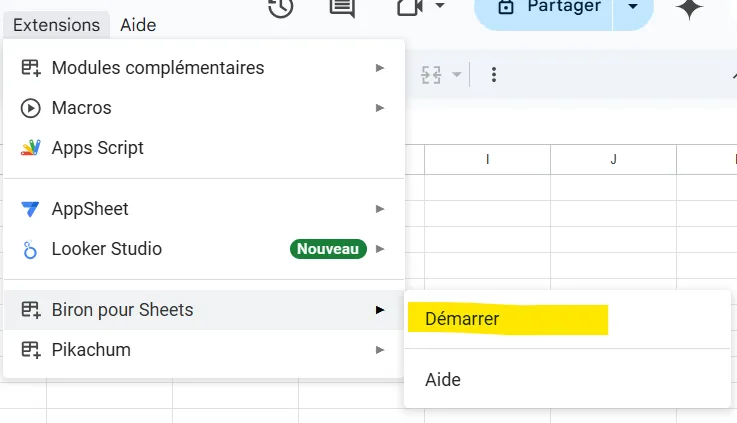
Task: Select Biron pour Sheets entry
Action: coord(204,310)
